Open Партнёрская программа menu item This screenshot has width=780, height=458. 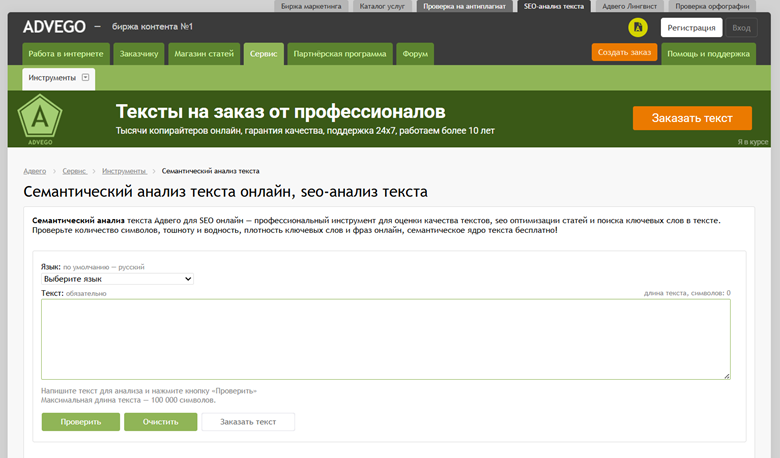pos(340,54)
